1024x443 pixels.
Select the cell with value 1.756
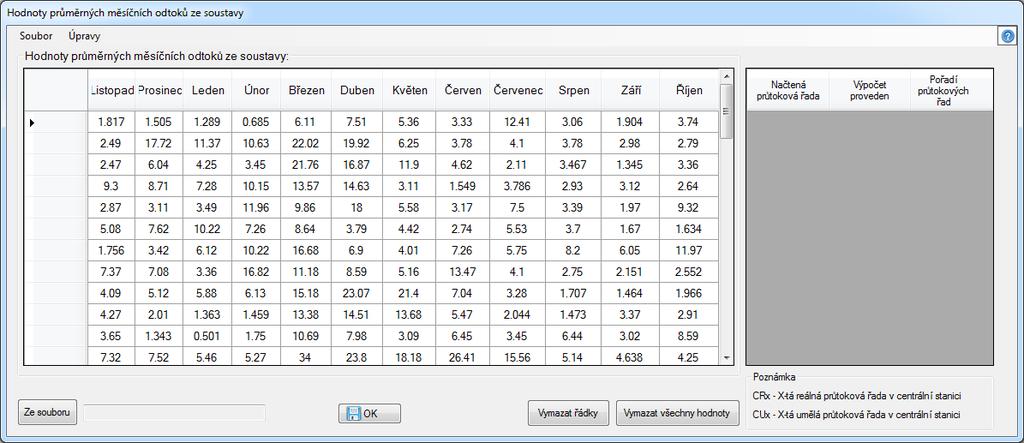coord(112,251)
